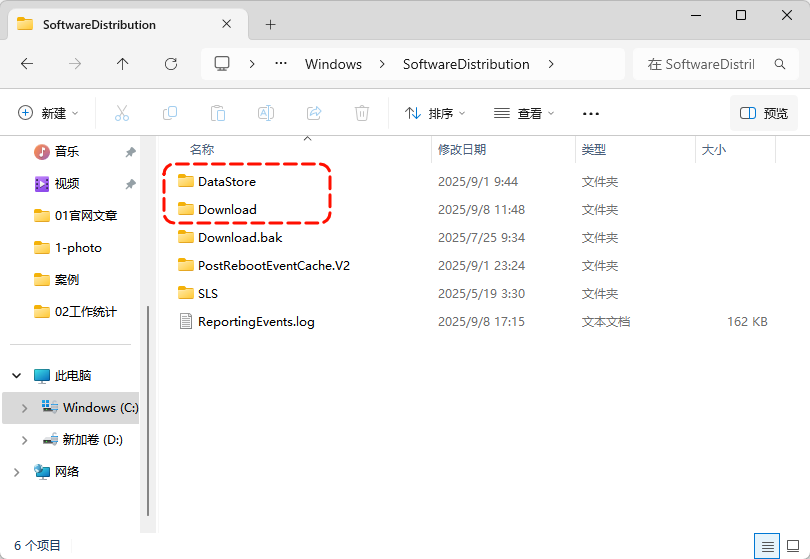Click the Rename toolbar icon
810x559 pixels.
(266, 113)
